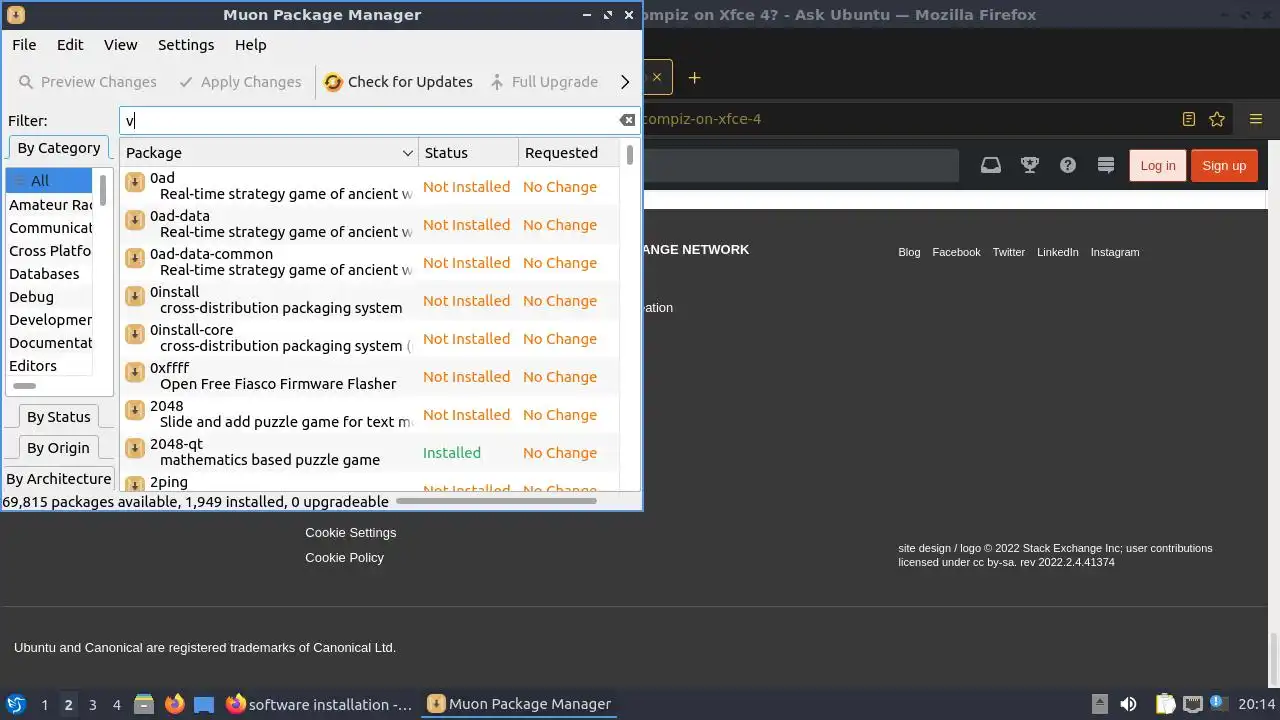Click the Blog link in footer
1280x720 pixels.
point(909,252)
